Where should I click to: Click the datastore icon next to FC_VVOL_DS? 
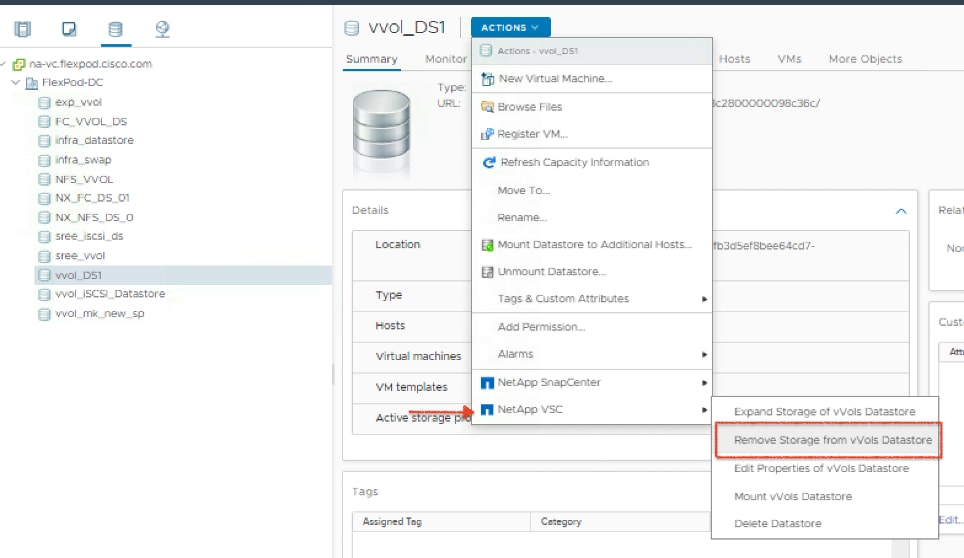pos(44,122)
